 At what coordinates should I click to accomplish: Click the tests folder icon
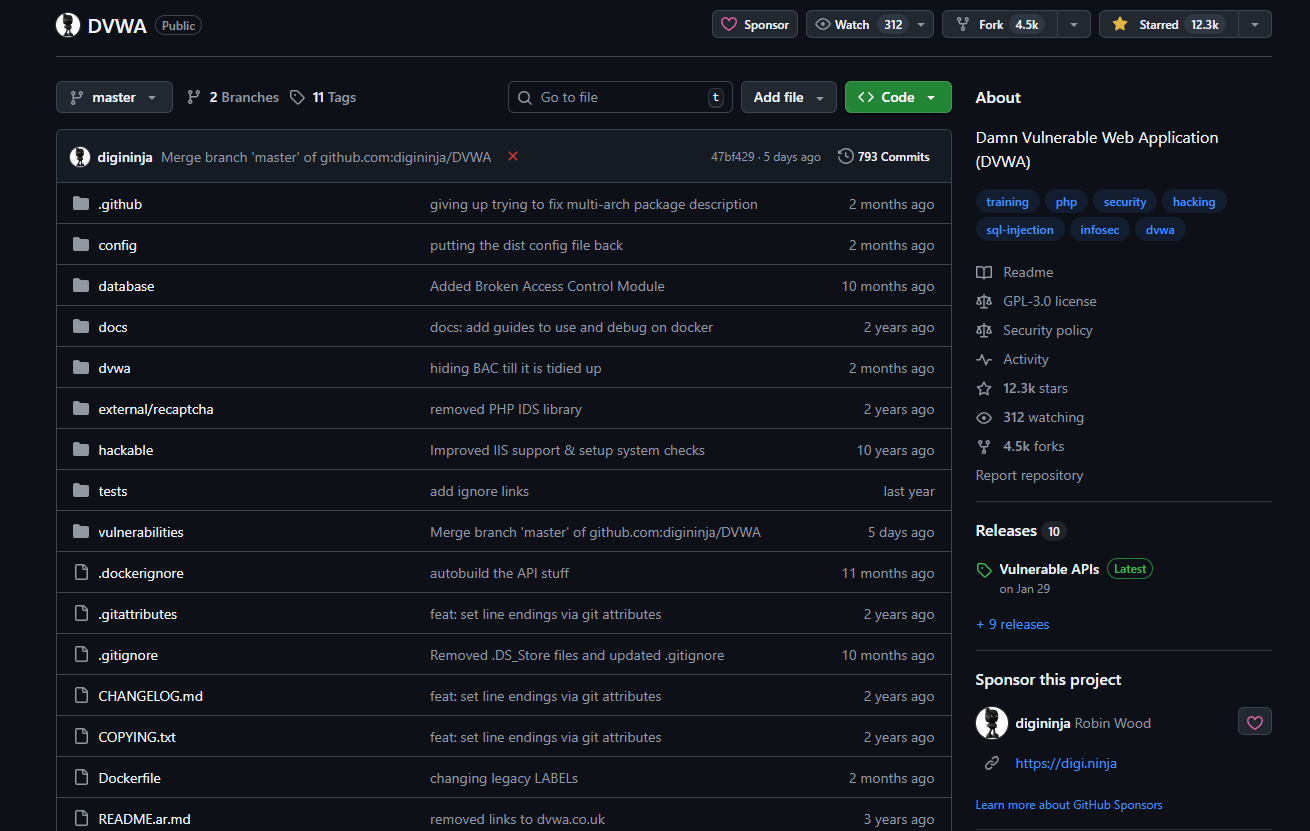pos(81,491)
